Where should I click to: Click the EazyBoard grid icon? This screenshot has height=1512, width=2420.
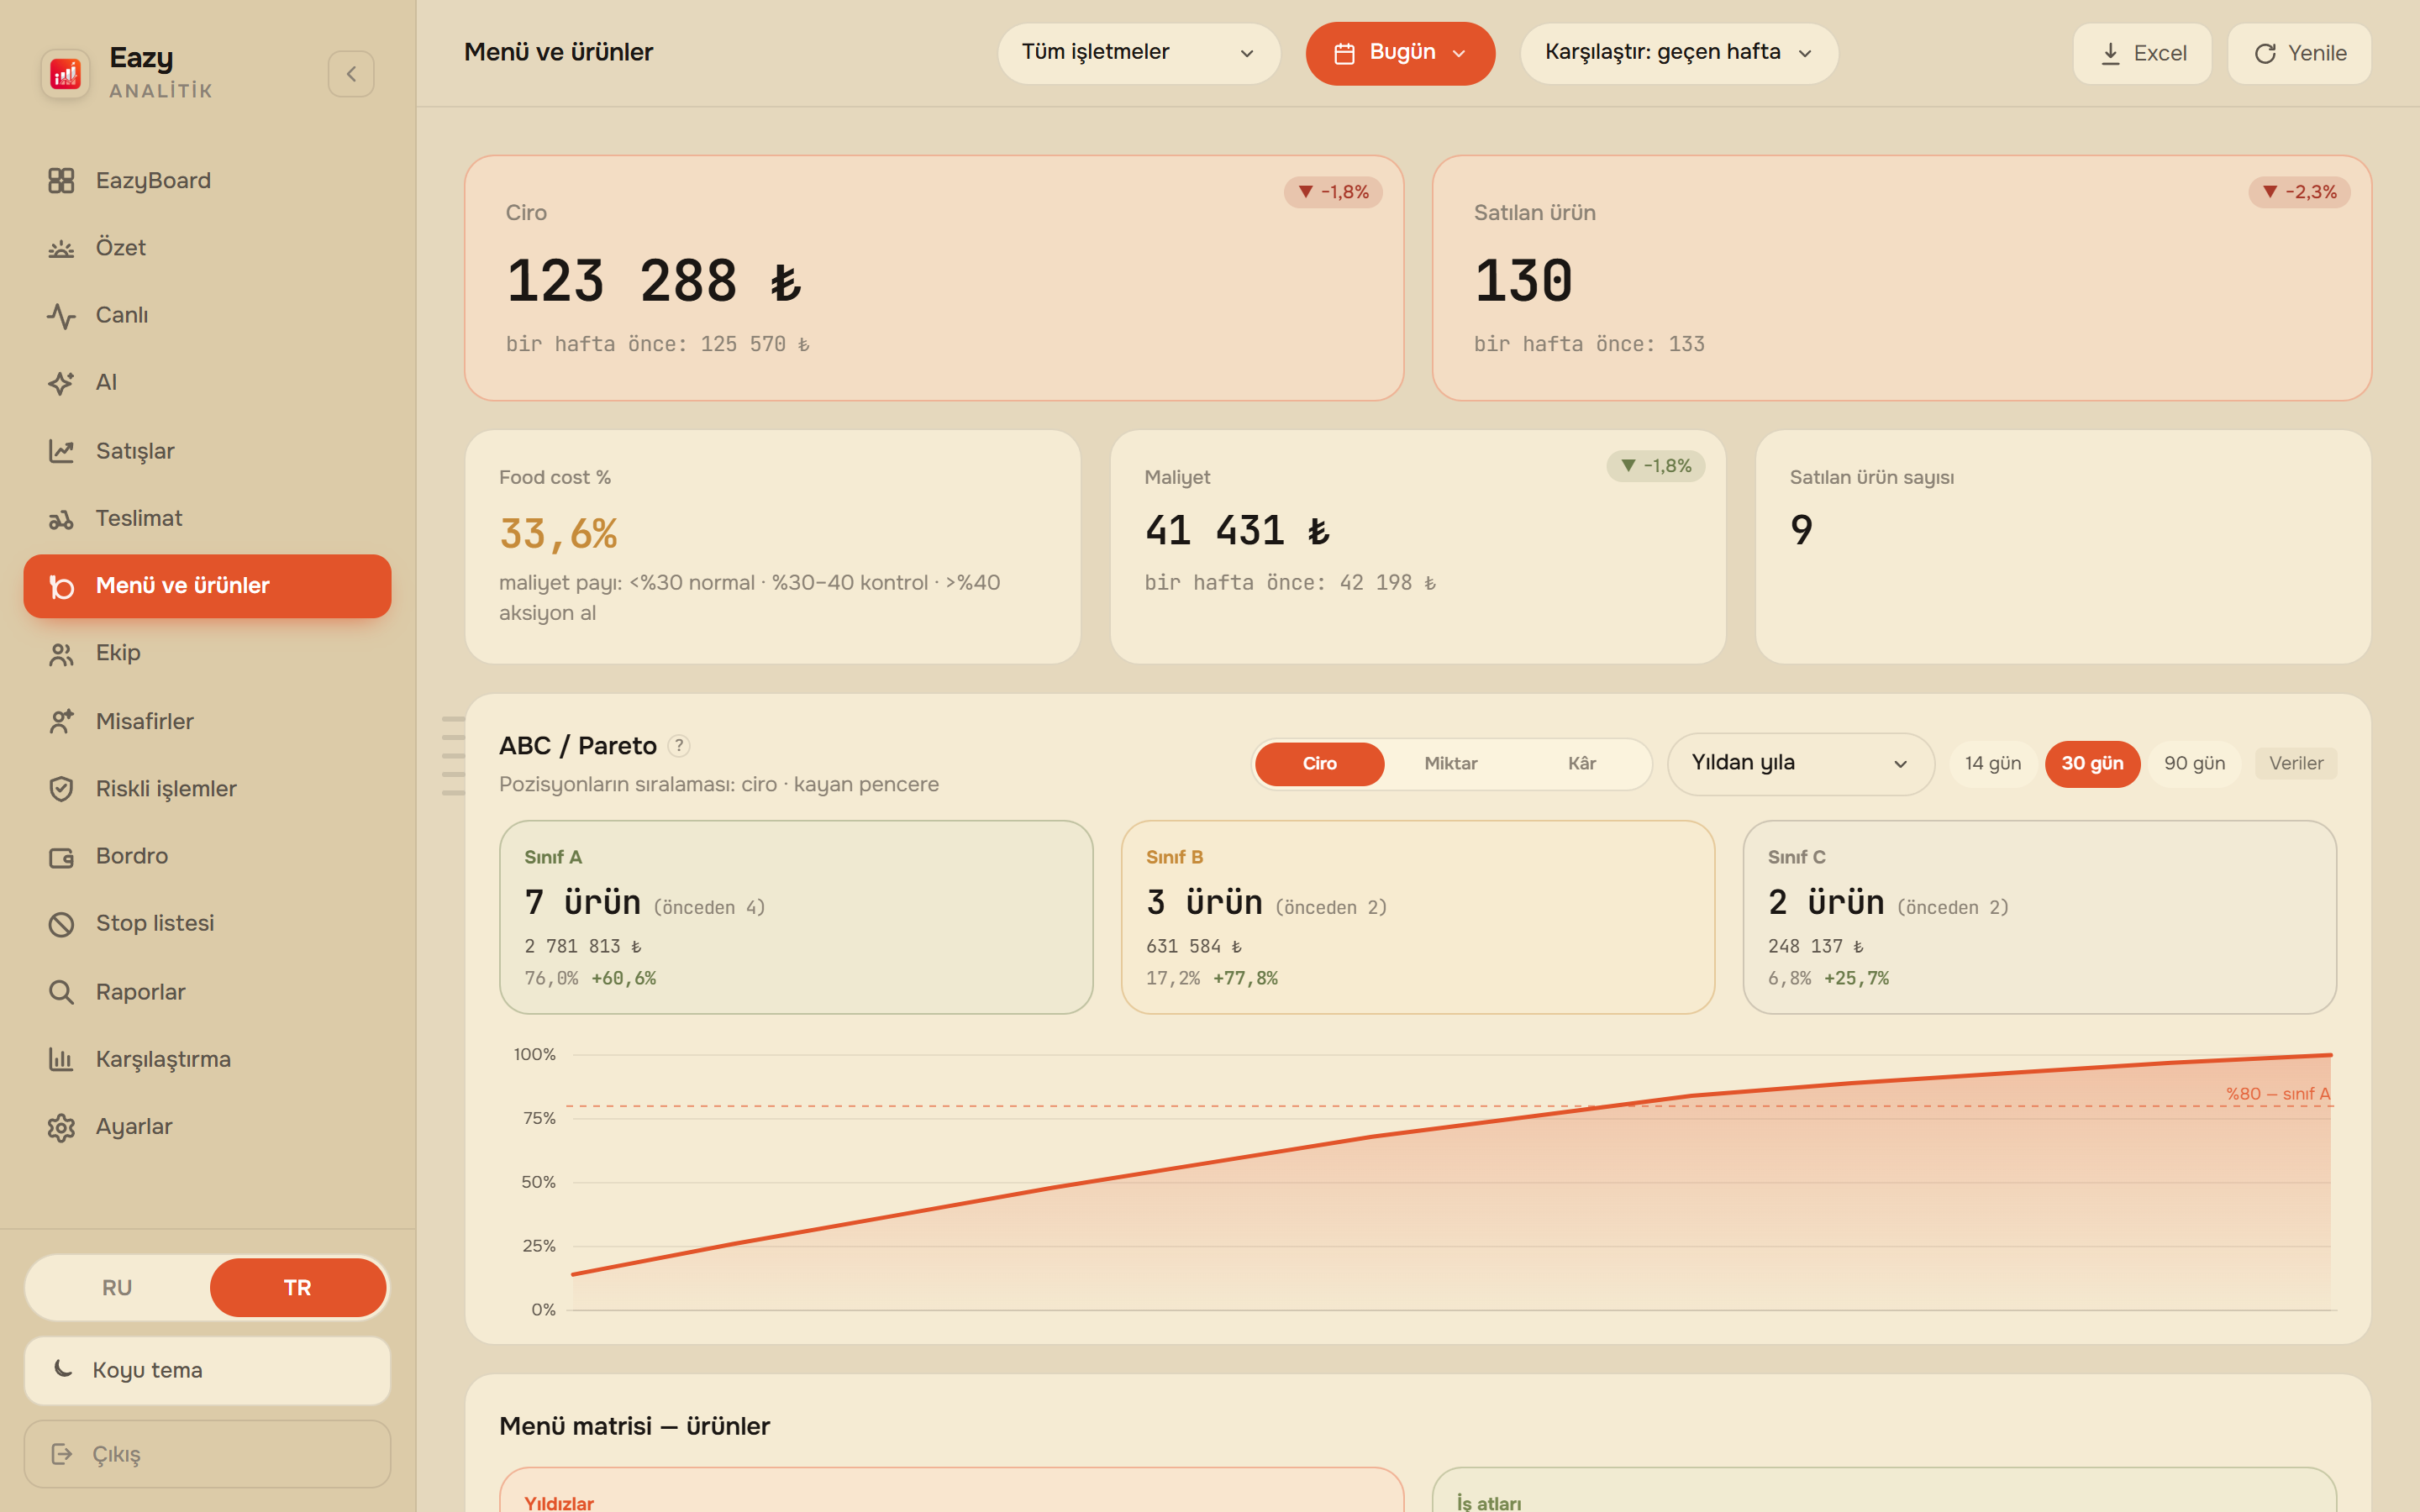tap(61, 181)
